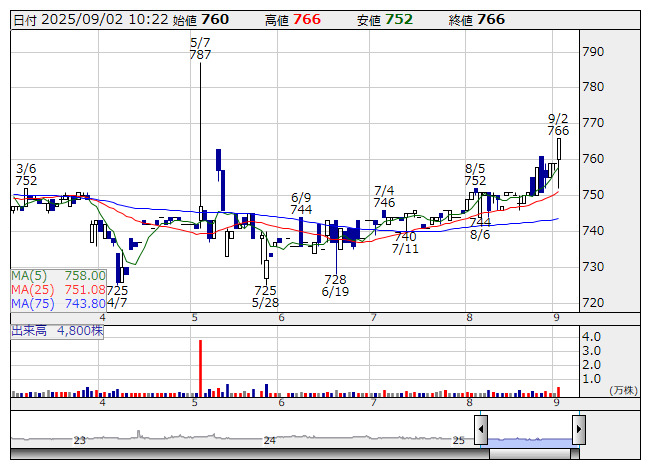Click the tall red volume spike bar
Viewport: 653px width, 470px height.
(x=201, y=368)
